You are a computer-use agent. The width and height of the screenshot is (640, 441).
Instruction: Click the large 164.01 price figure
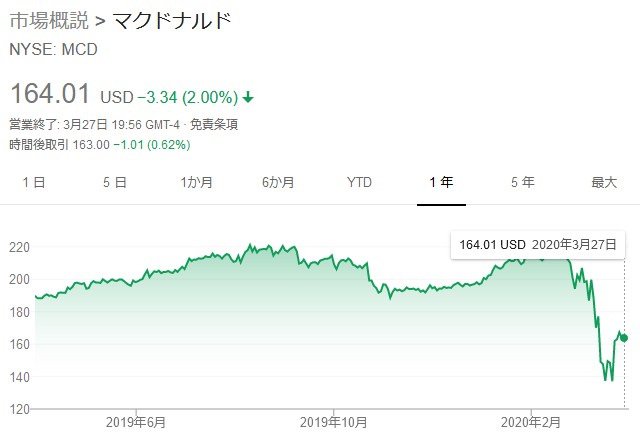(51, 95)
